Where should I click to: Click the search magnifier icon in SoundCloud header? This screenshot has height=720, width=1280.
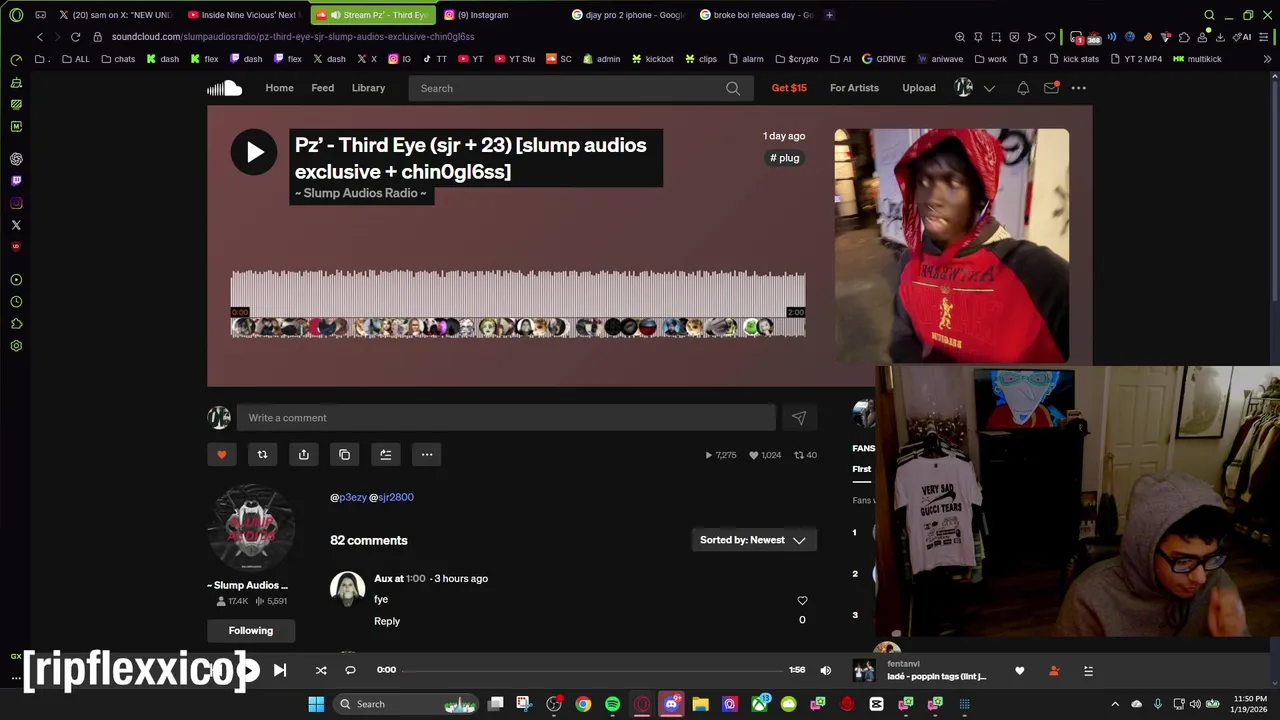click(x=733, y=88)
